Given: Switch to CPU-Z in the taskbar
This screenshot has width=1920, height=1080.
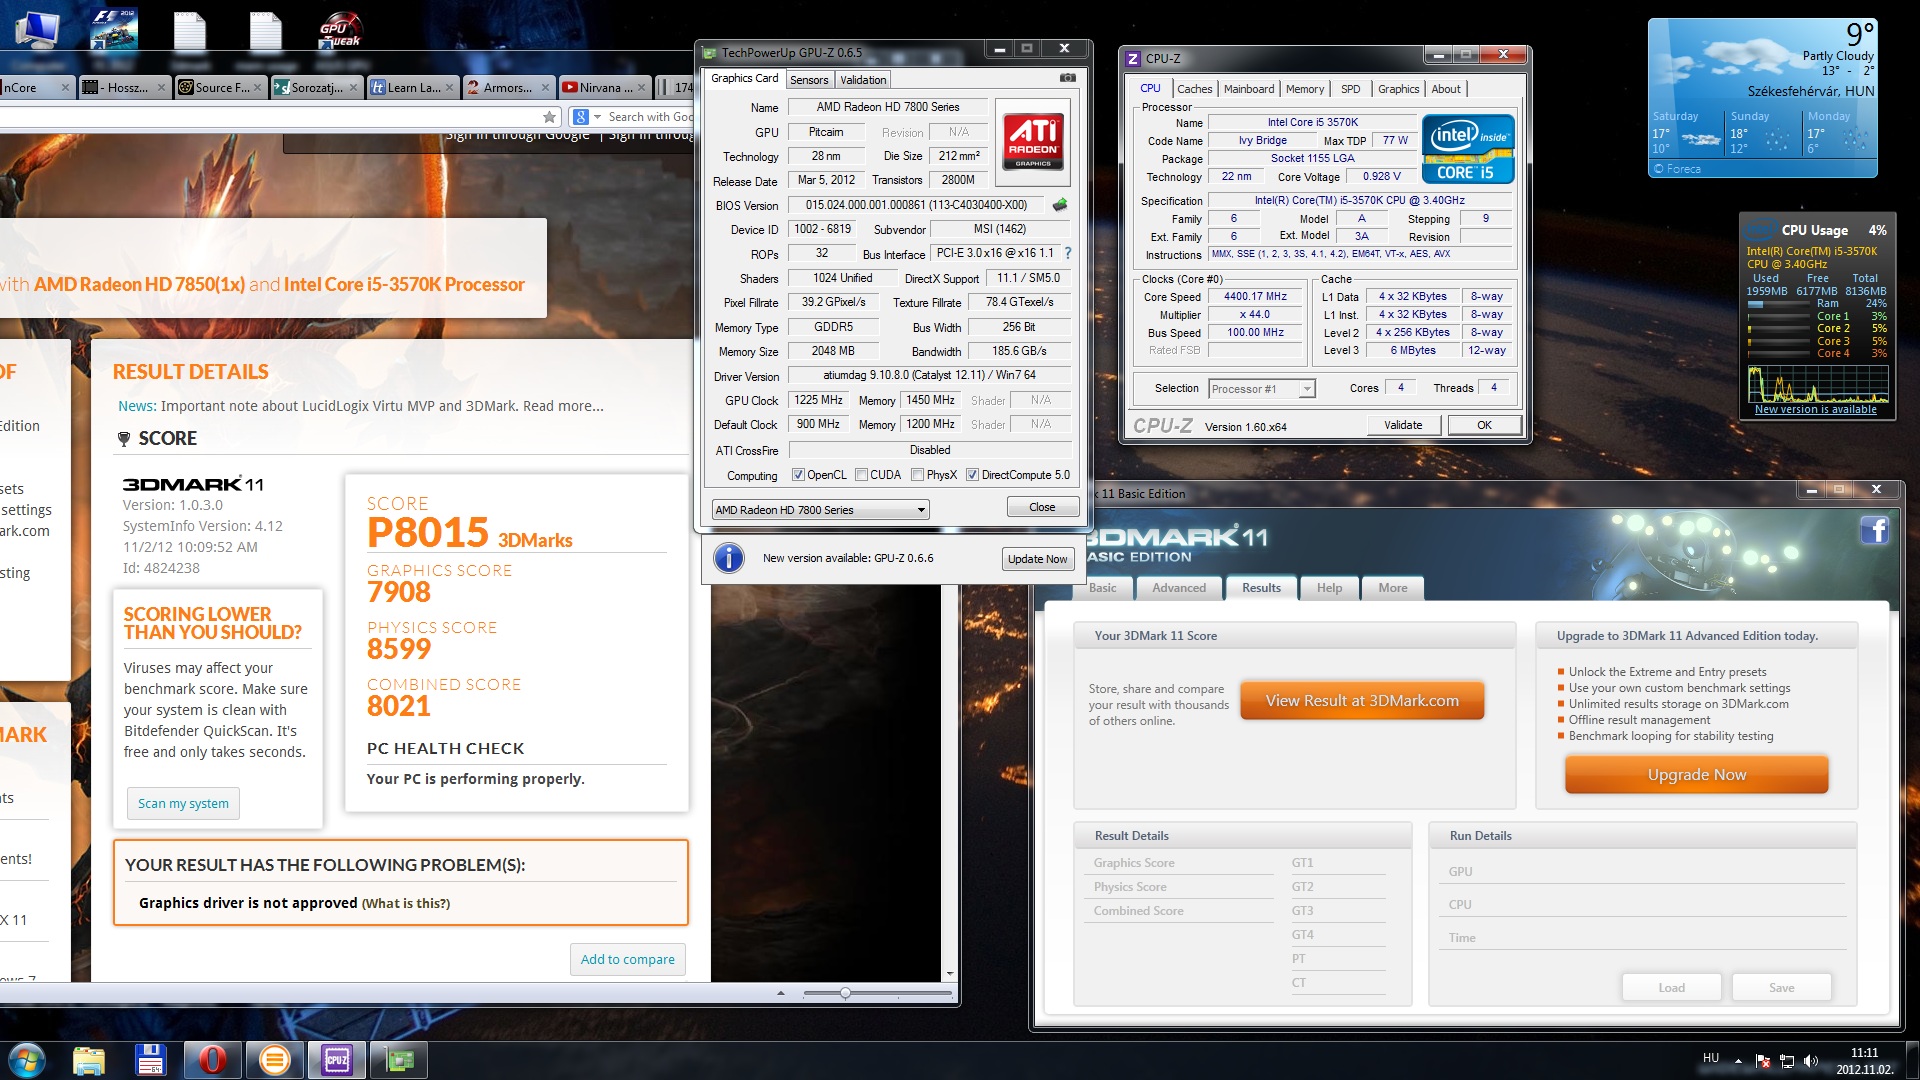Looking at the screenshot, I should (x=336, y=1060).
